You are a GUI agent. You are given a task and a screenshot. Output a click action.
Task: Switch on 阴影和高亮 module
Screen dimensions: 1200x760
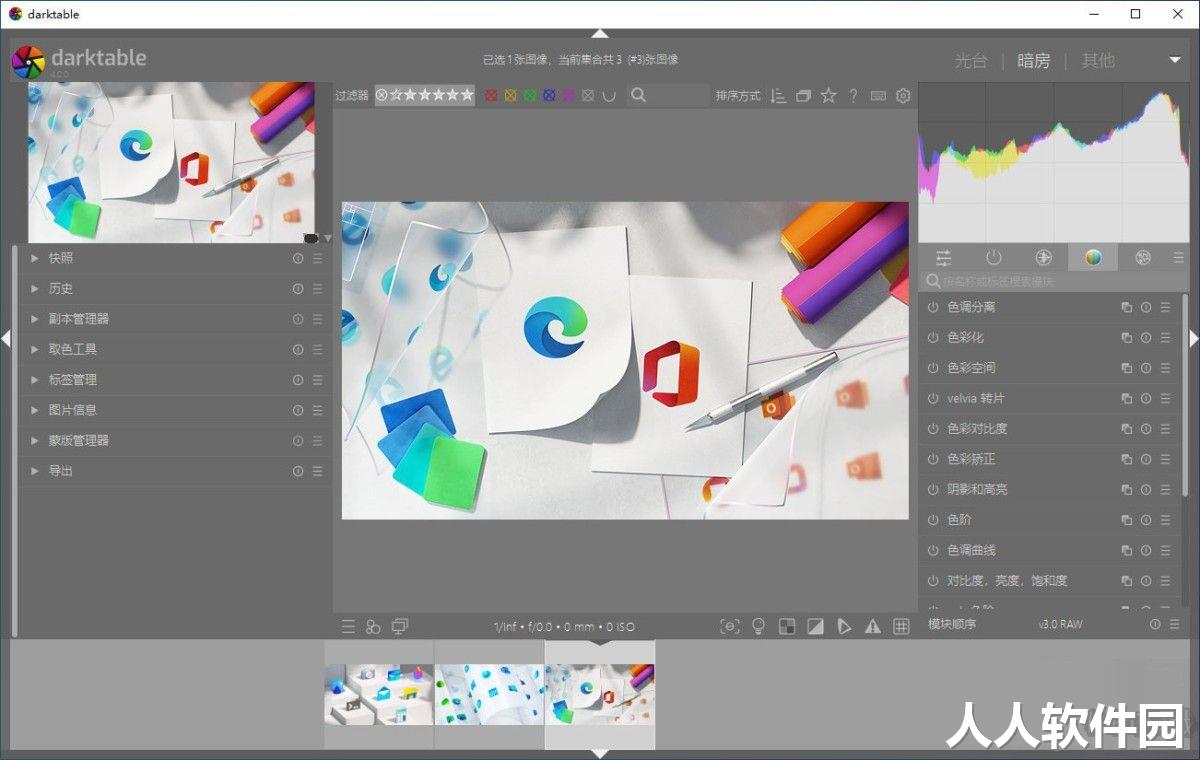(933, 490)
